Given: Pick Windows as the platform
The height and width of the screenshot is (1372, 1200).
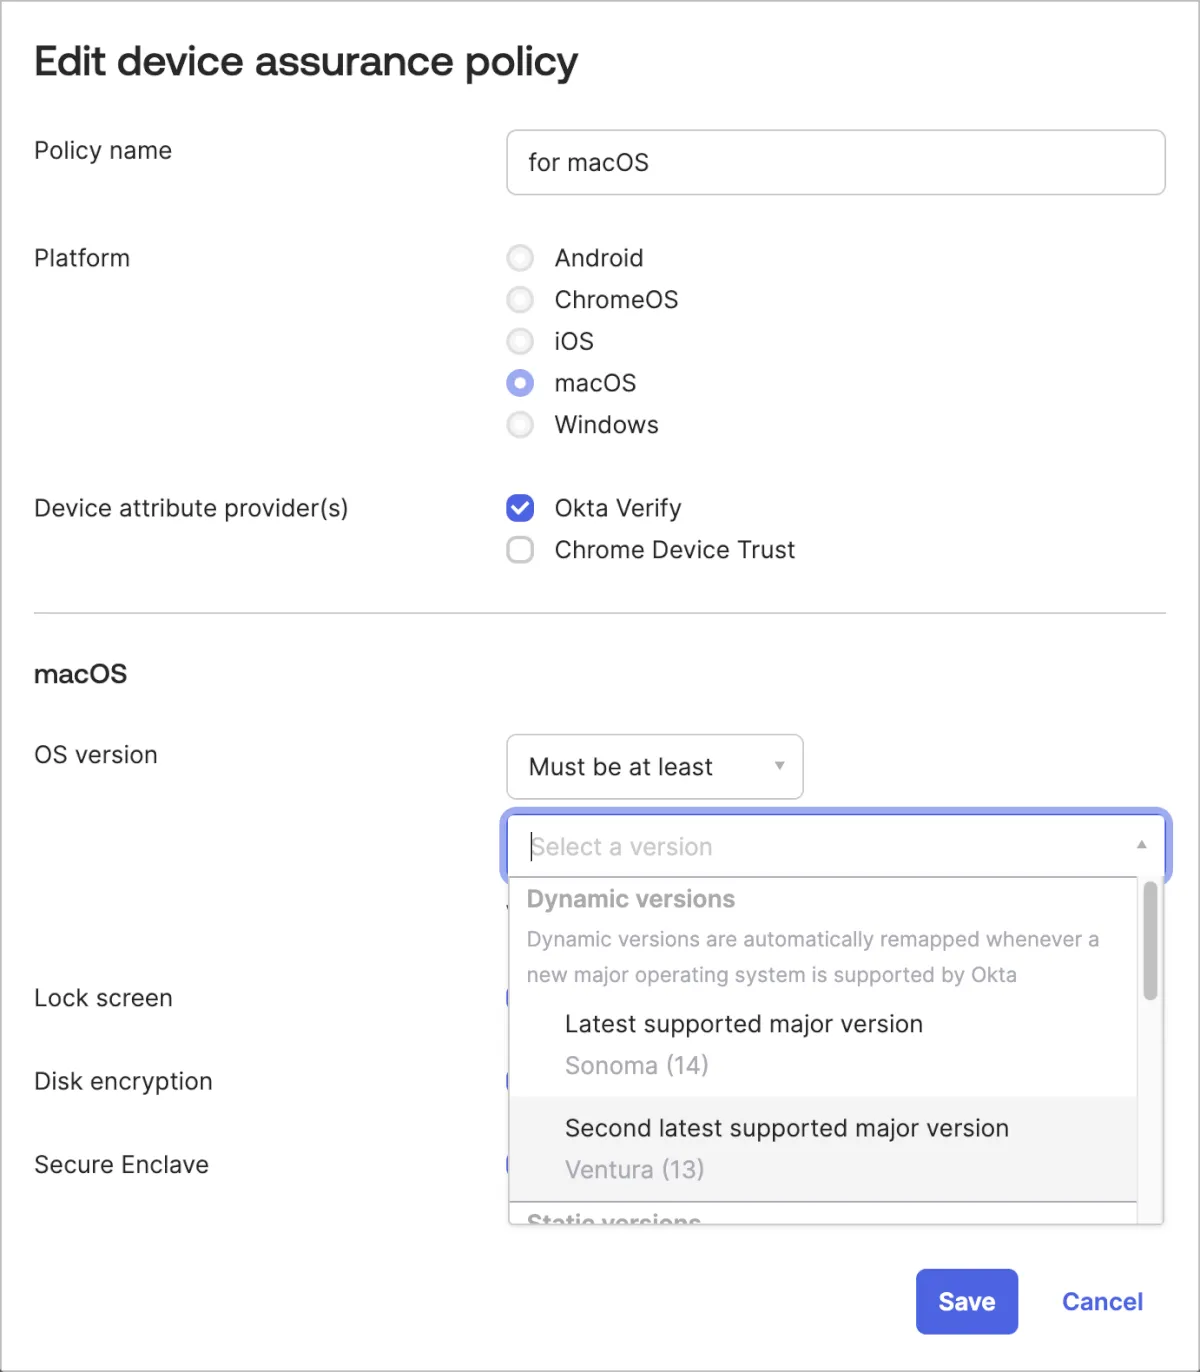Looking at the screenshot, I should point(520,425).
